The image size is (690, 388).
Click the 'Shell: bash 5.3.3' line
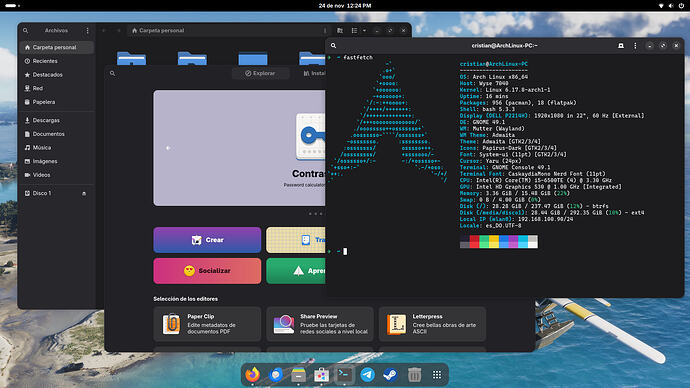(487, 109)
